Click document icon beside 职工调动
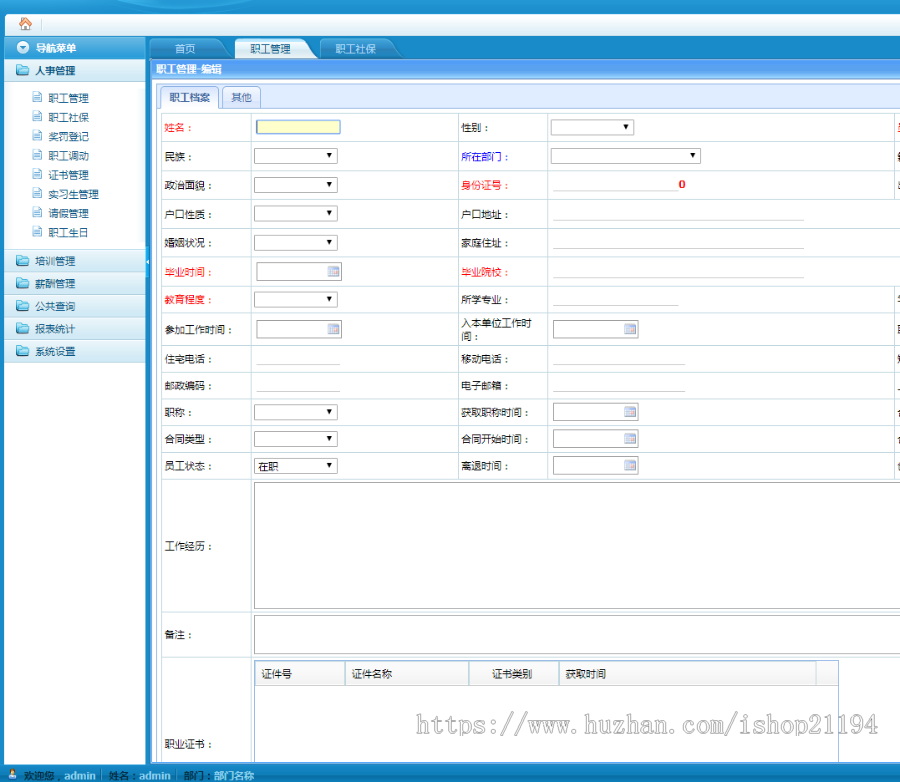This screenshot has width=900, height=782. (x=37, y=154)
